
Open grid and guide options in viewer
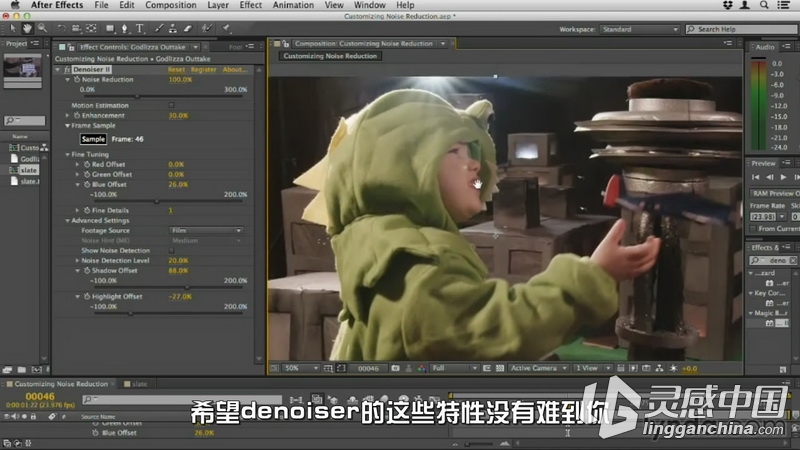click(x=328, y=368)
